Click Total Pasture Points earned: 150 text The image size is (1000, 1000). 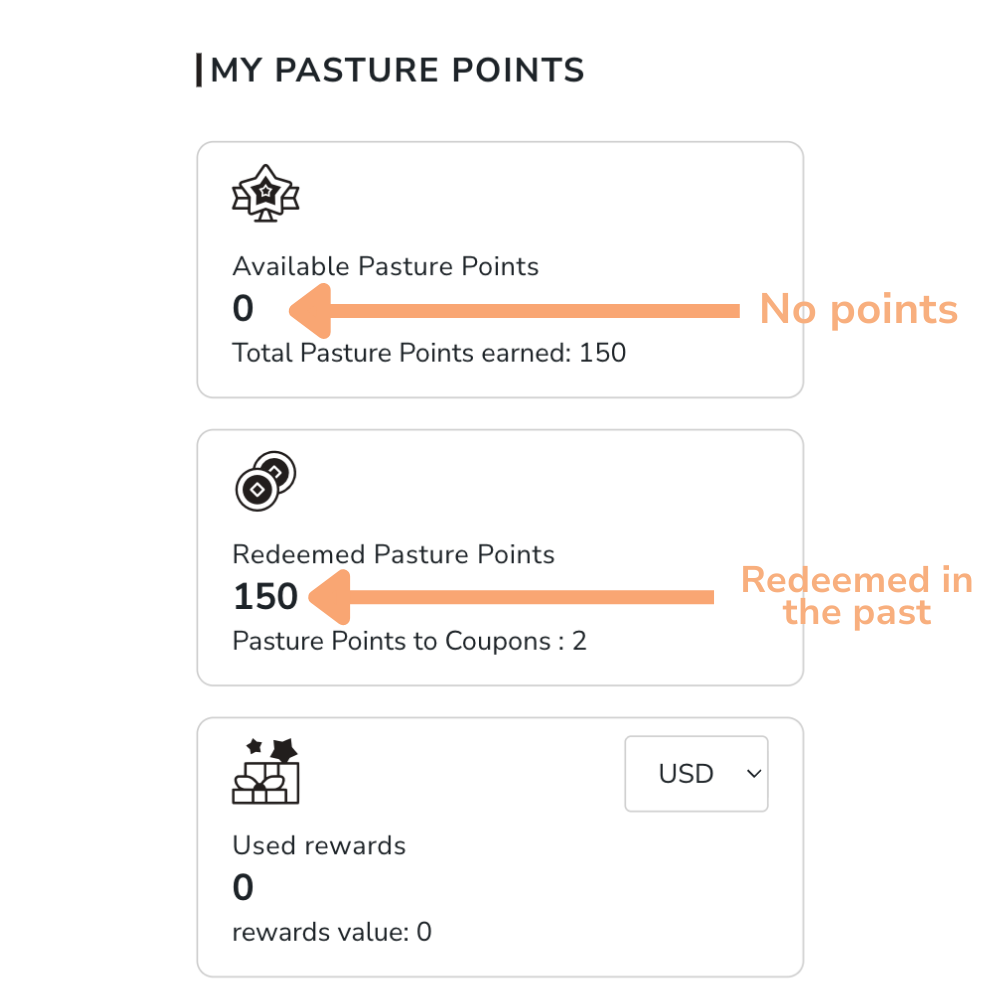429,352
